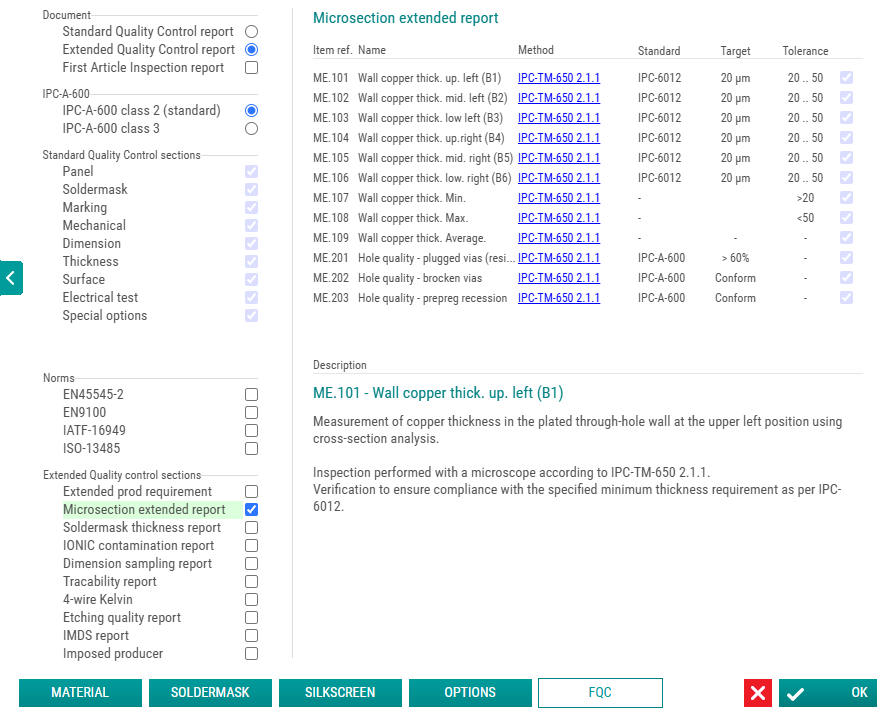Select row Wall copper thick. Min.
Viewport: 884px width, 719px height.
click(x=412, y=199)
